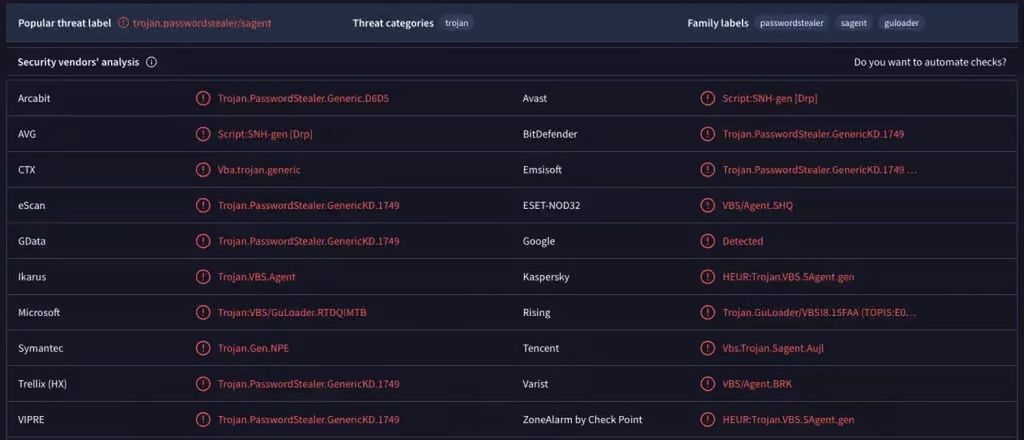Click the alert icon in the Symantec row

(x=203, y=348)
